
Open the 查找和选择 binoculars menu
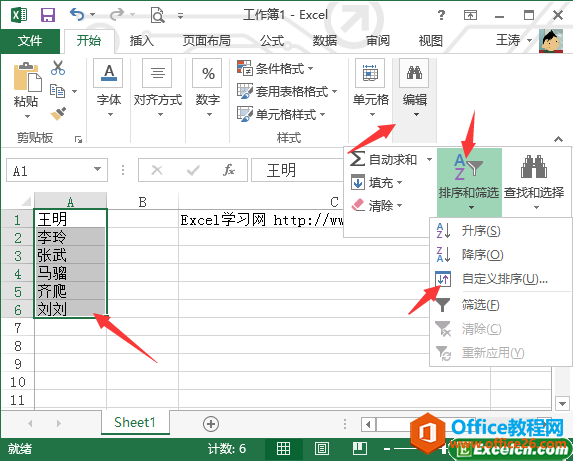coord(534,181)
